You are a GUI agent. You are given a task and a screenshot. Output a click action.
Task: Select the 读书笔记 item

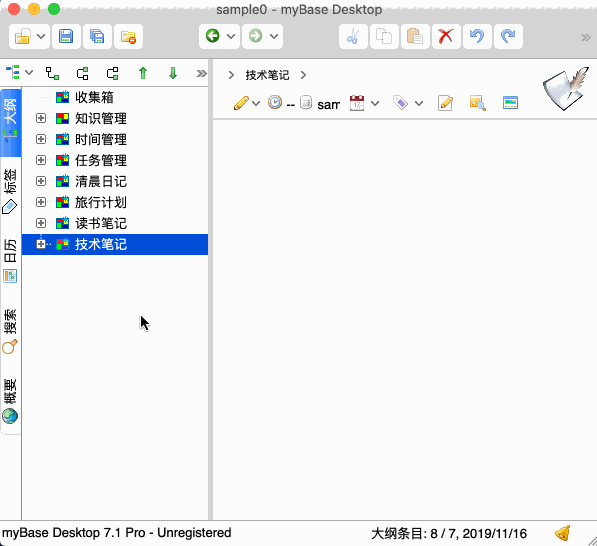101,223
